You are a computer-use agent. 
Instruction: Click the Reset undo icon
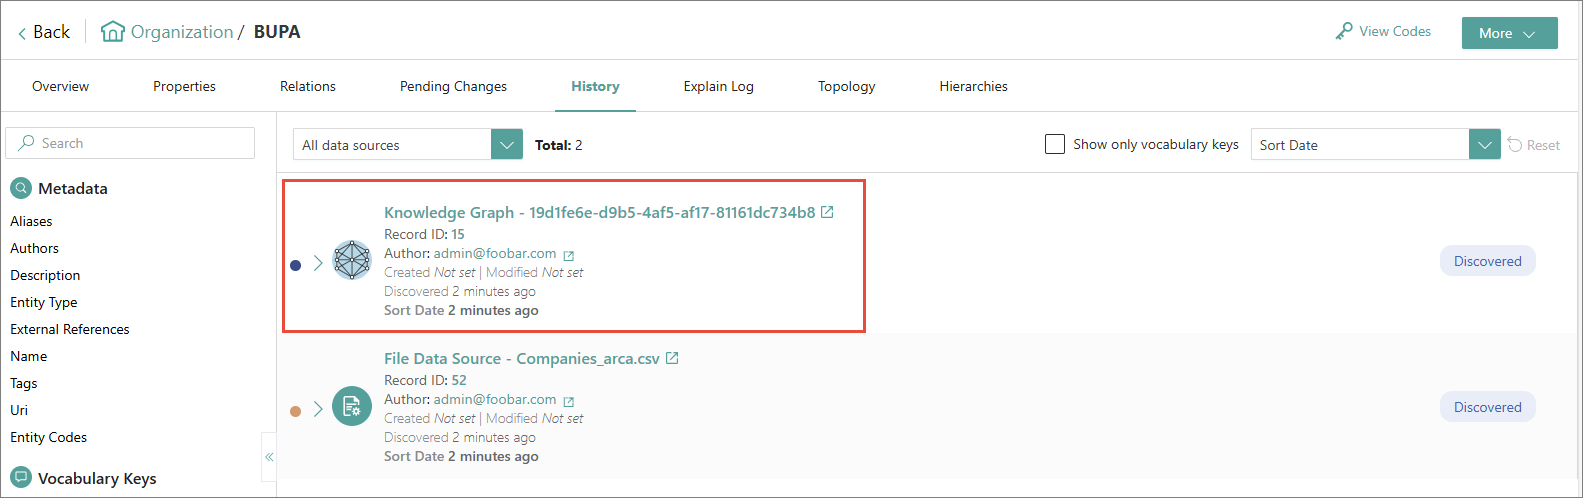[x=1515, y=145]
